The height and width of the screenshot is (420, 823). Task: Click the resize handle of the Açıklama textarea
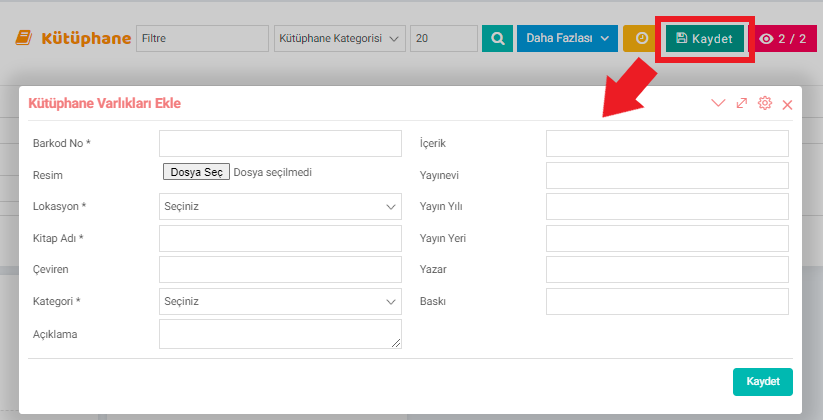click(396, 343)
